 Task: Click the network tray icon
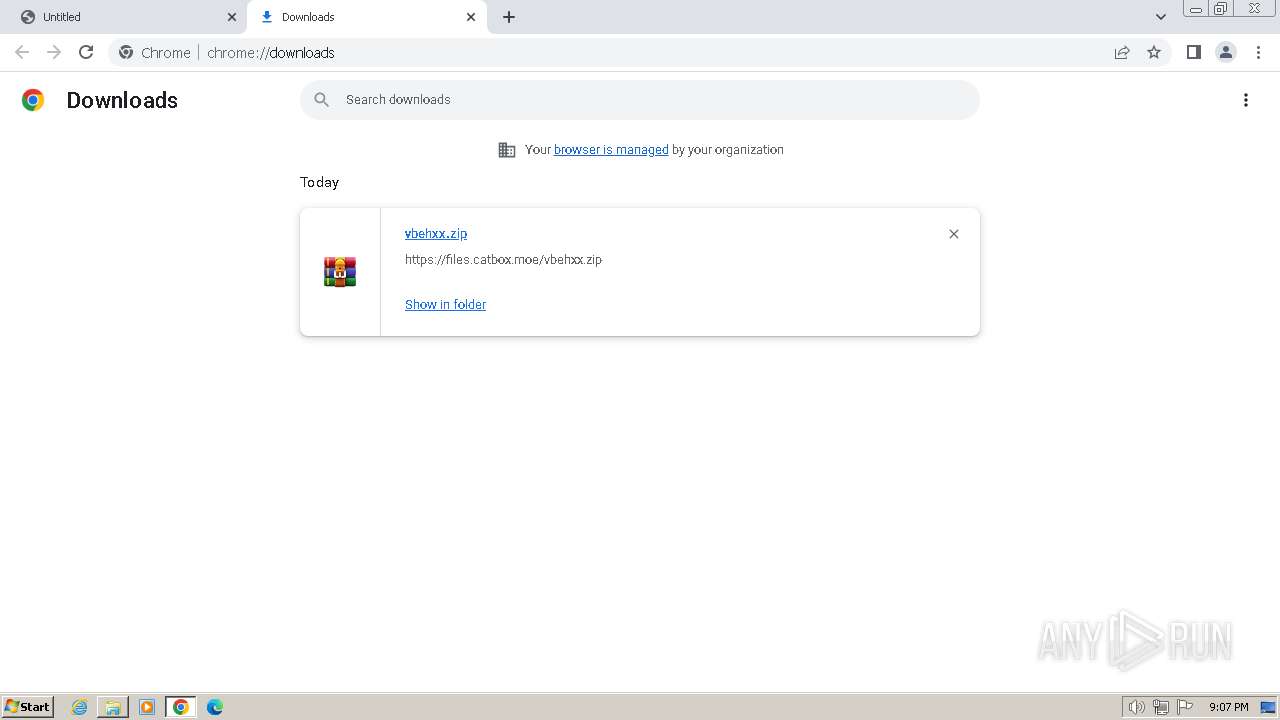1161,707
